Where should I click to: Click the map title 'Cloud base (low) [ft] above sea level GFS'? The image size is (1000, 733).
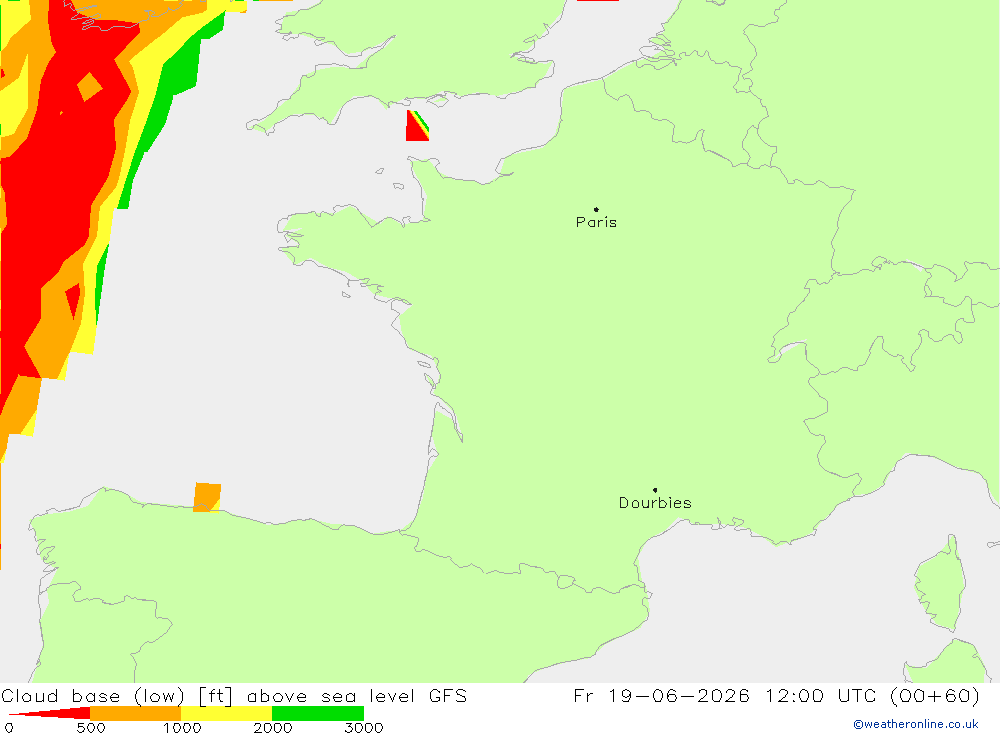click(234, 695)
